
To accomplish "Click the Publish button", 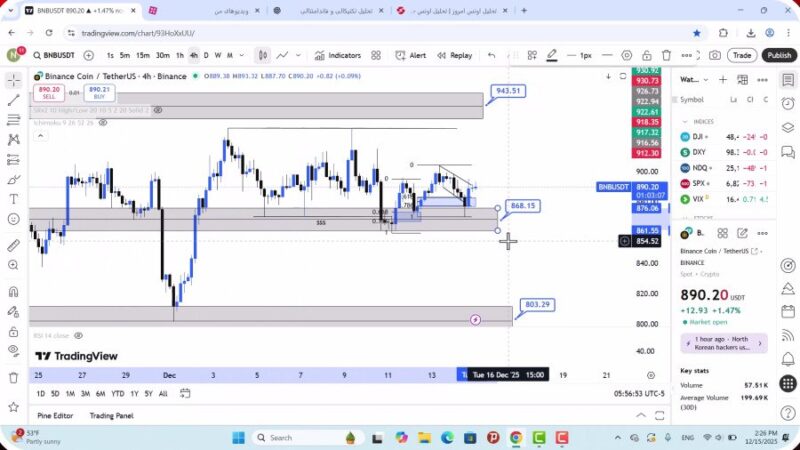I will pyautogui.click(x=778, y=56).
